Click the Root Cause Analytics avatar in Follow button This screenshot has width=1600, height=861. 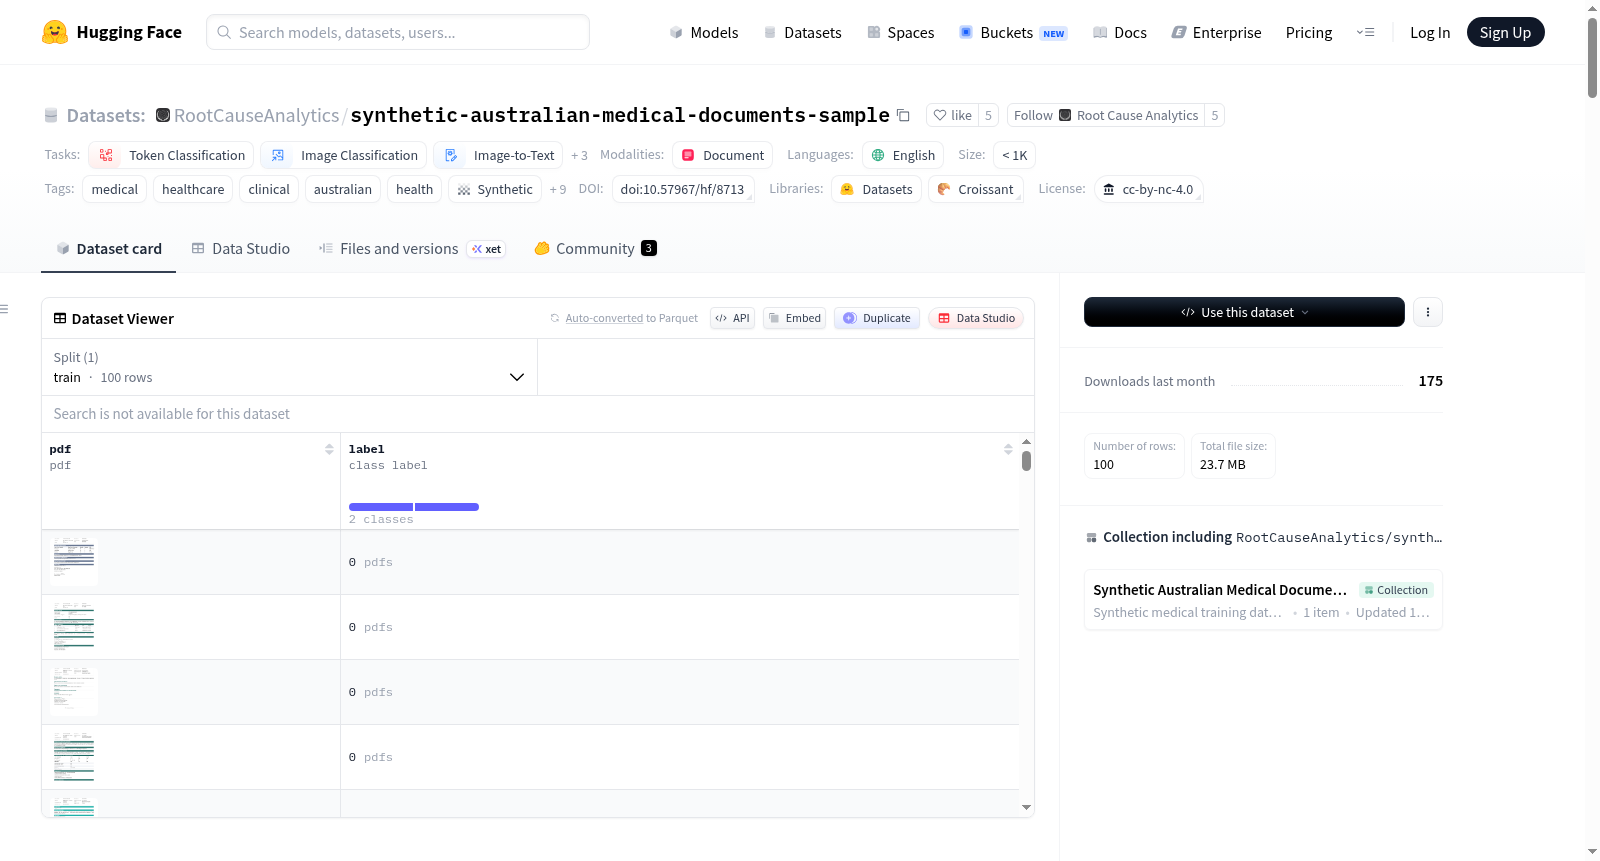pos(1065,115)
